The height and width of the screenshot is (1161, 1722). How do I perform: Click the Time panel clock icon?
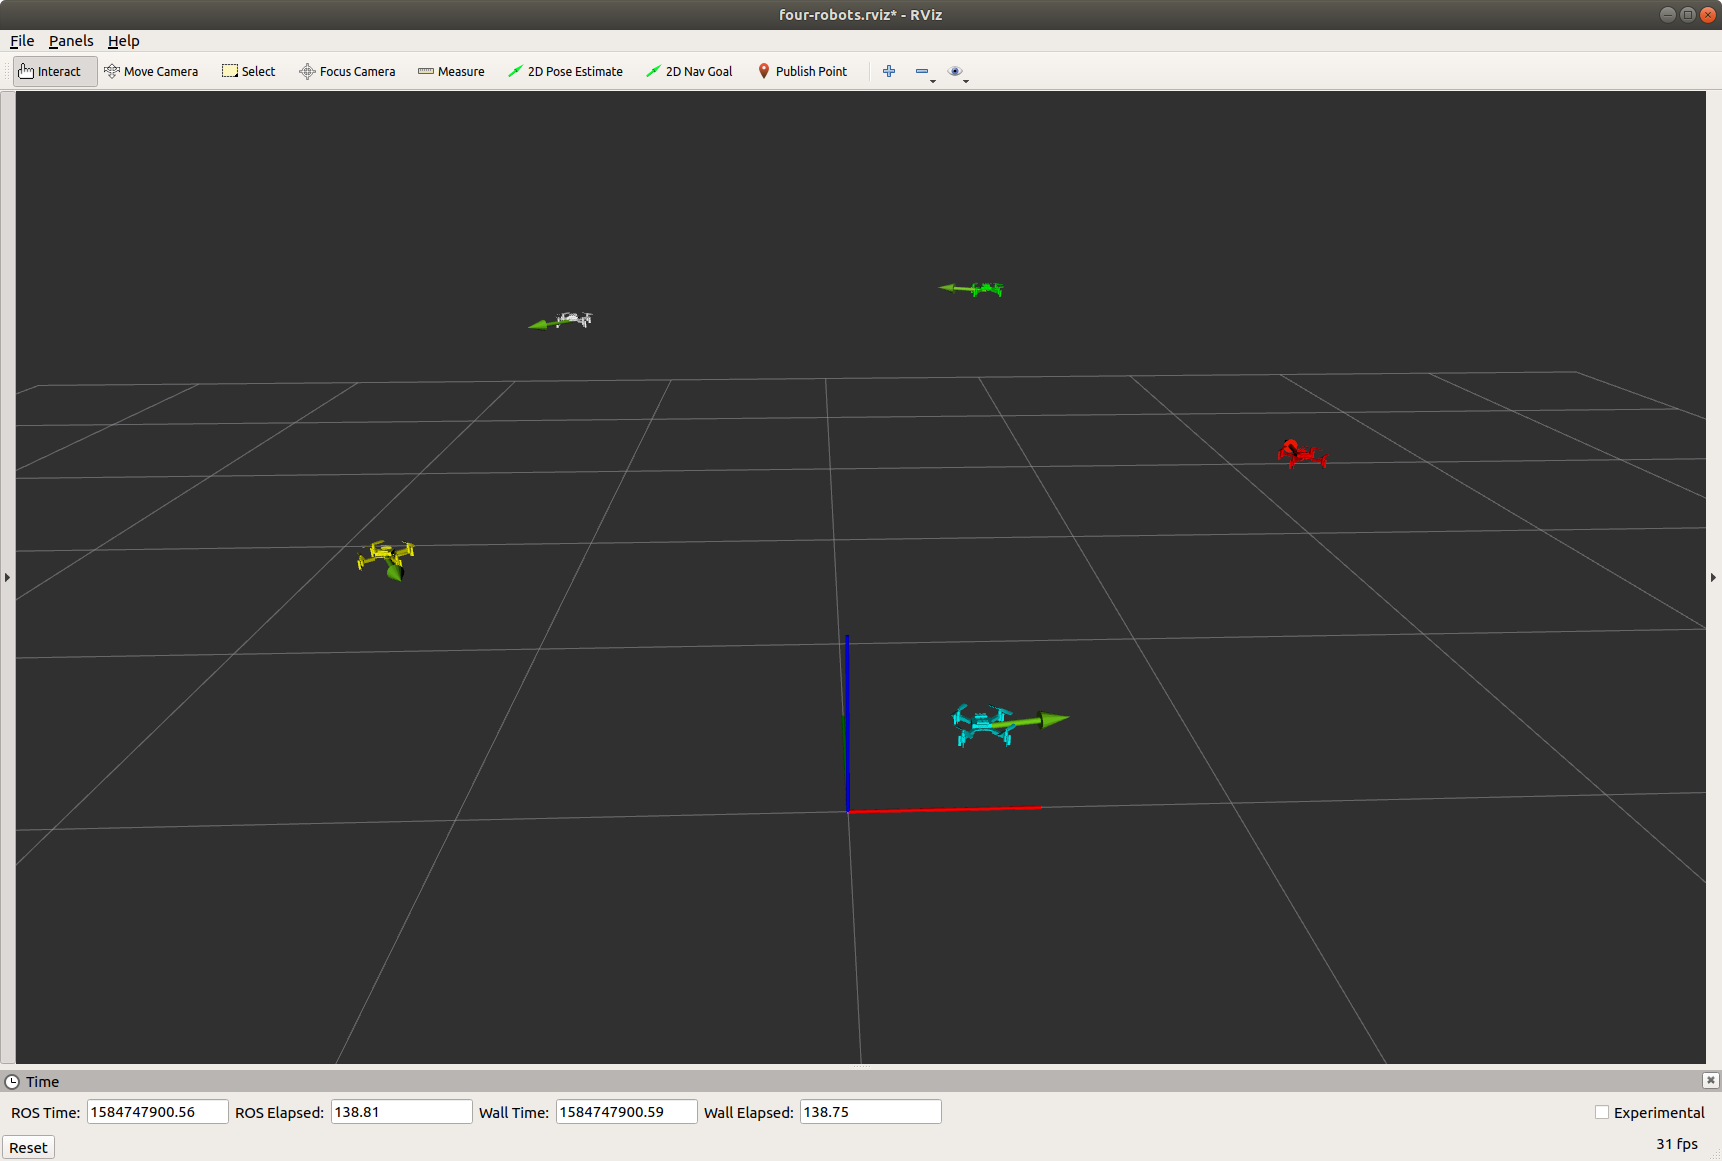point(12,1082)
